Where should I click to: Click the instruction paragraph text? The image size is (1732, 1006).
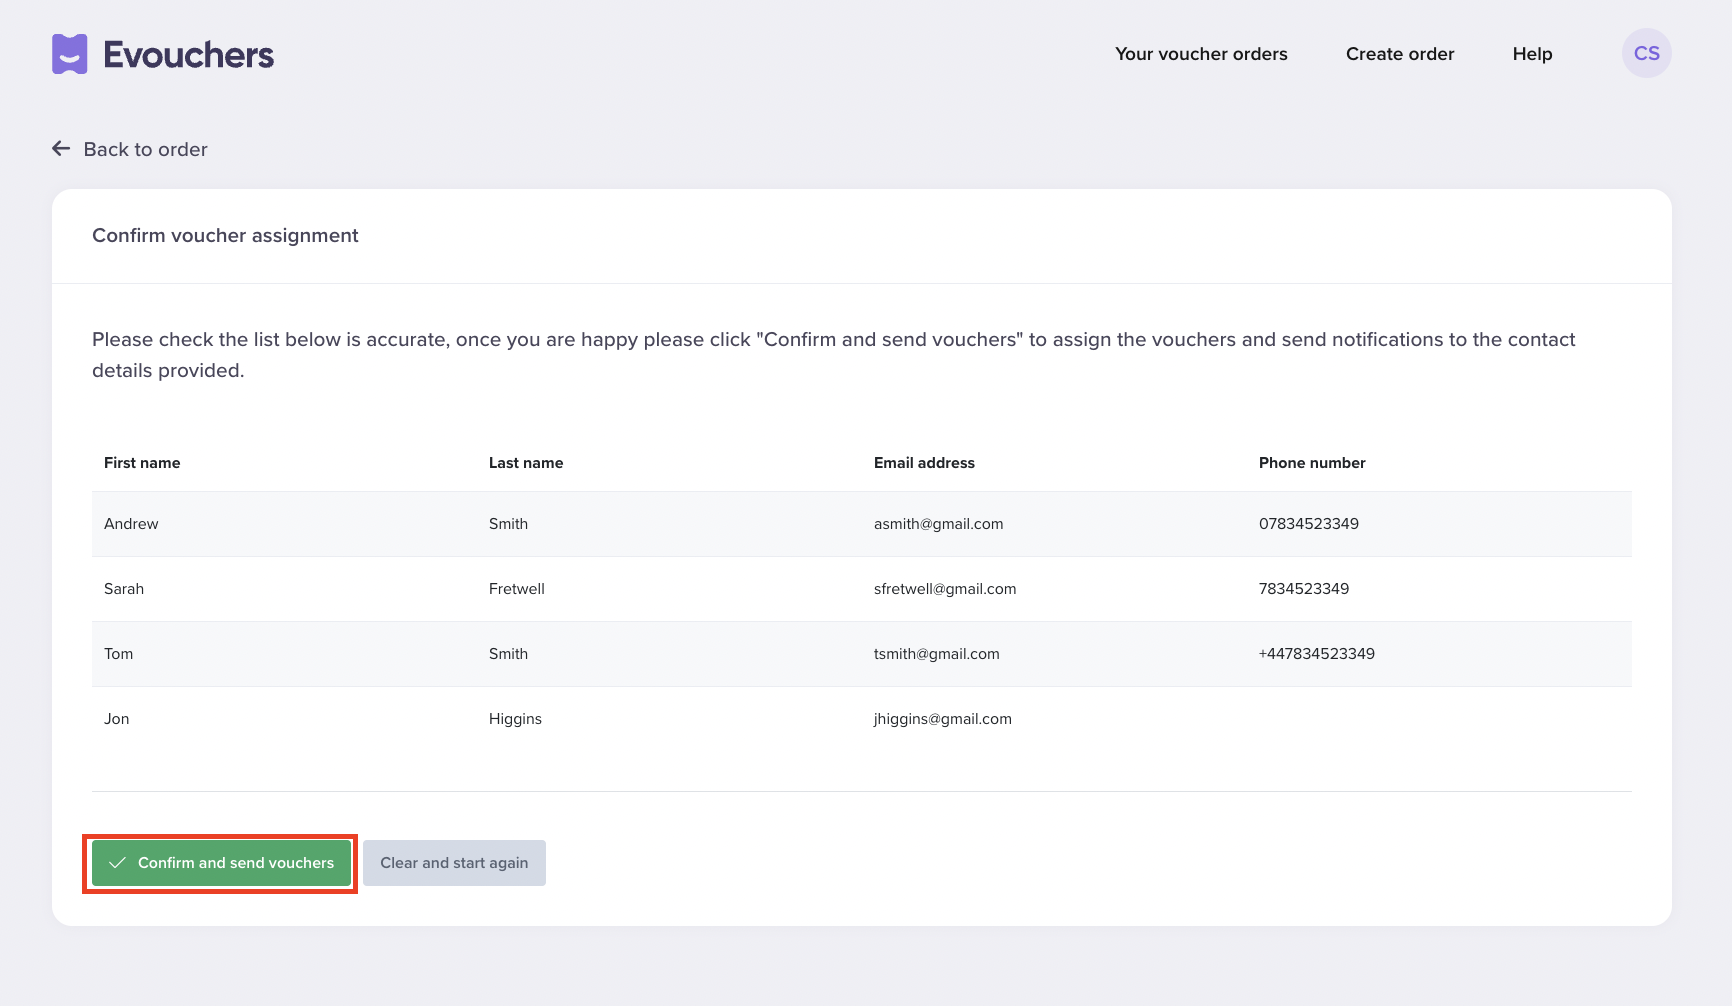[834, 355]
